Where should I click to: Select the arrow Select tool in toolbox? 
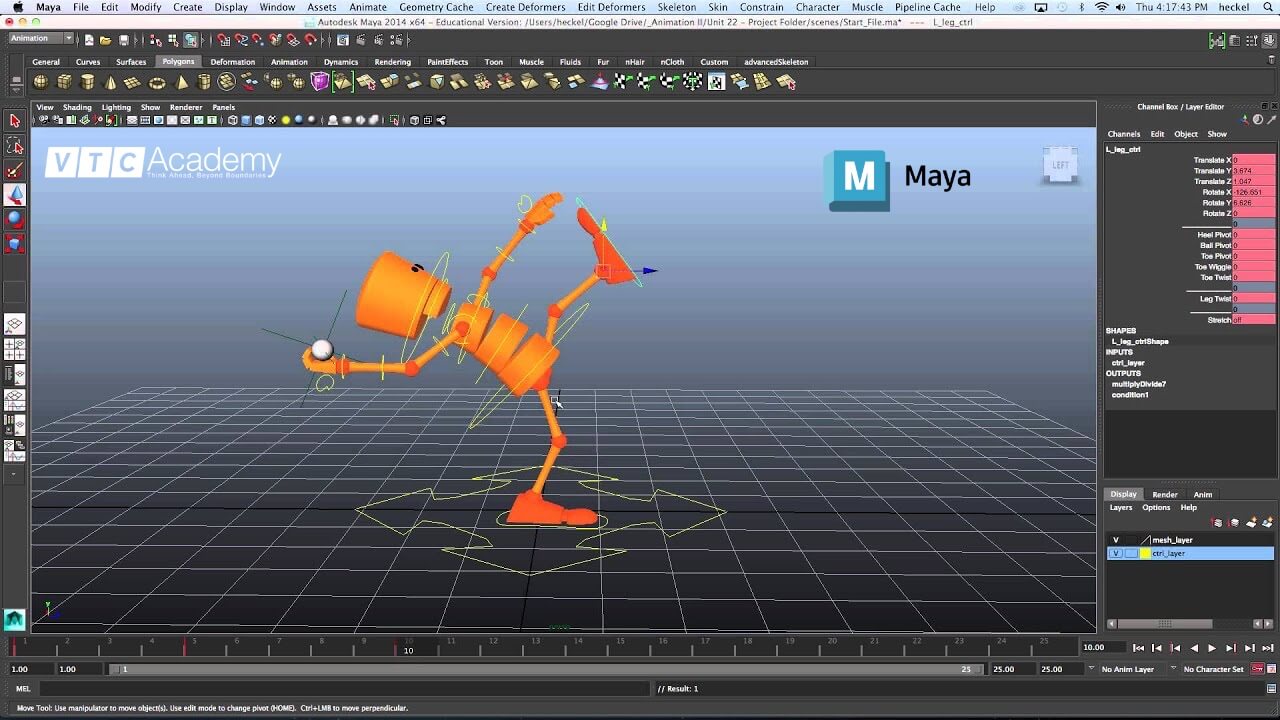tap(14, 120)
